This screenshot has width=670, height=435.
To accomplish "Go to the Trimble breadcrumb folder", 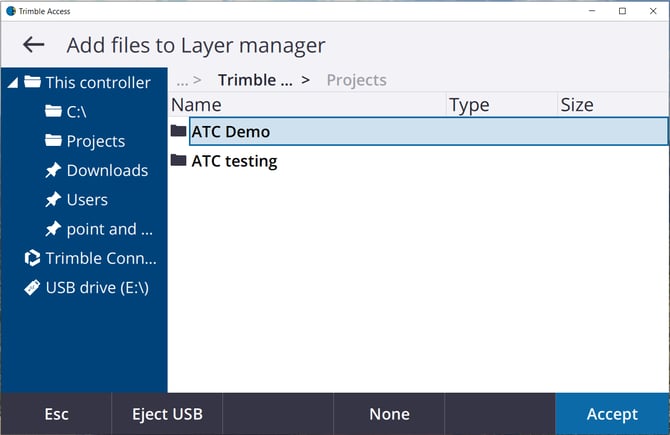I will pyautogui.click(x=255, y=80).
